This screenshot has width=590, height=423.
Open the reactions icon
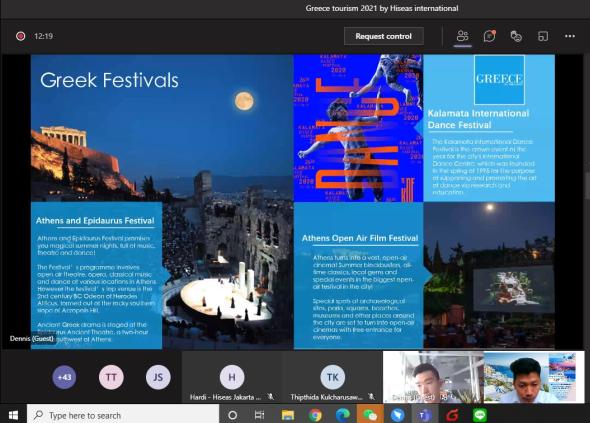[516, 36]
